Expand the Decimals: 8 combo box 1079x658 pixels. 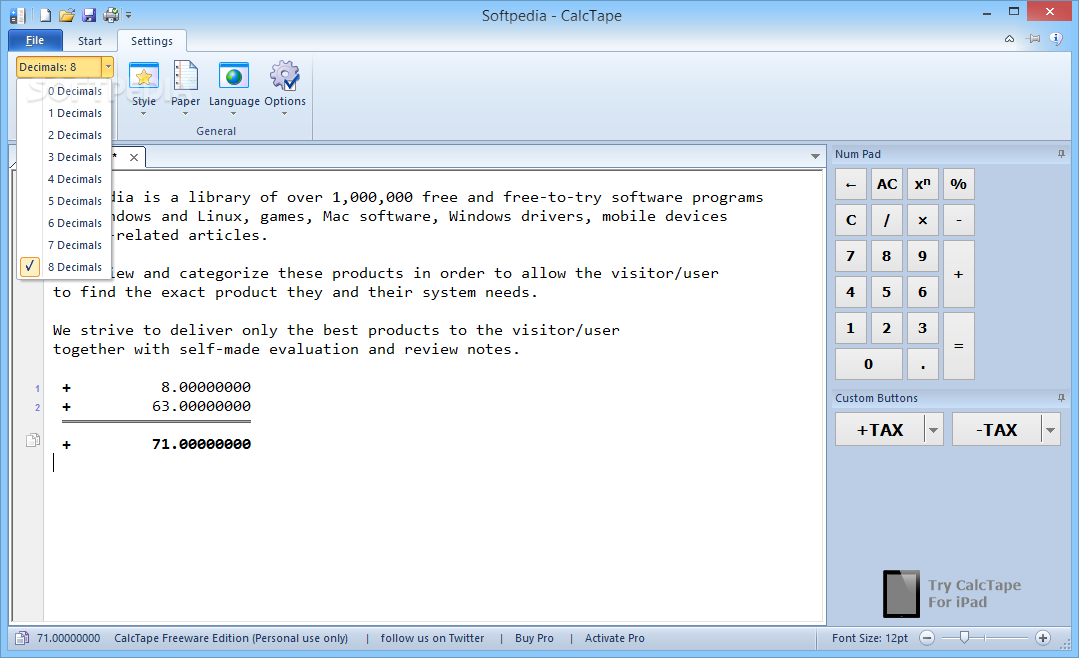[x=108, y=67]
